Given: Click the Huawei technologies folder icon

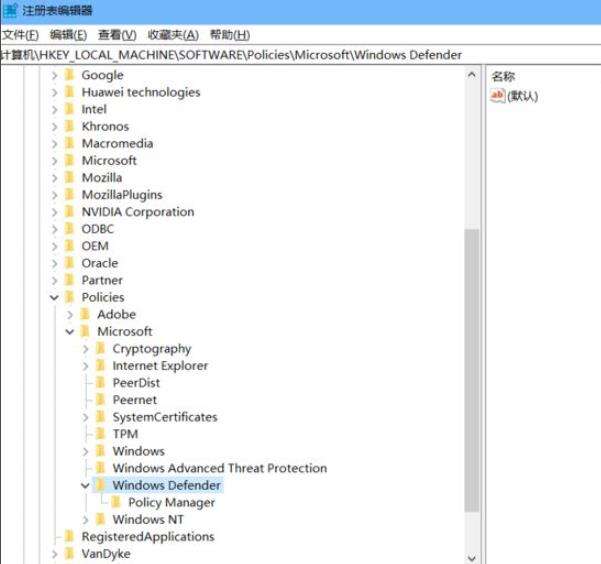Looking at the screenshot, I should coord(69,92).
